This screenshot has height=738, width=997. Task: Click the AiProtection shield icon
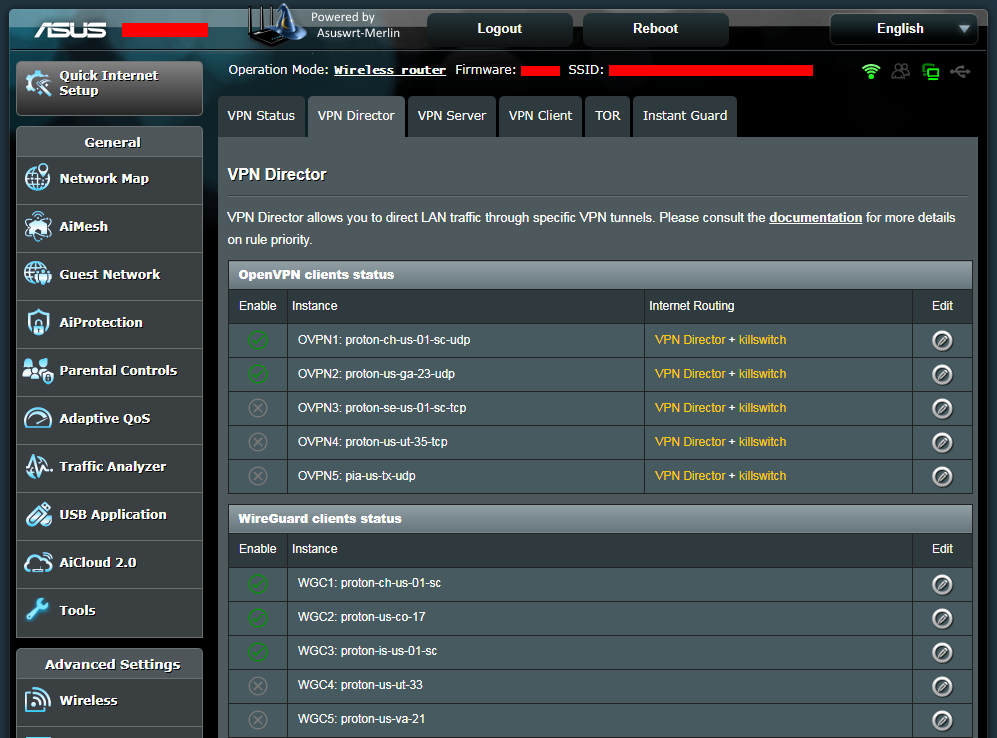38,322
